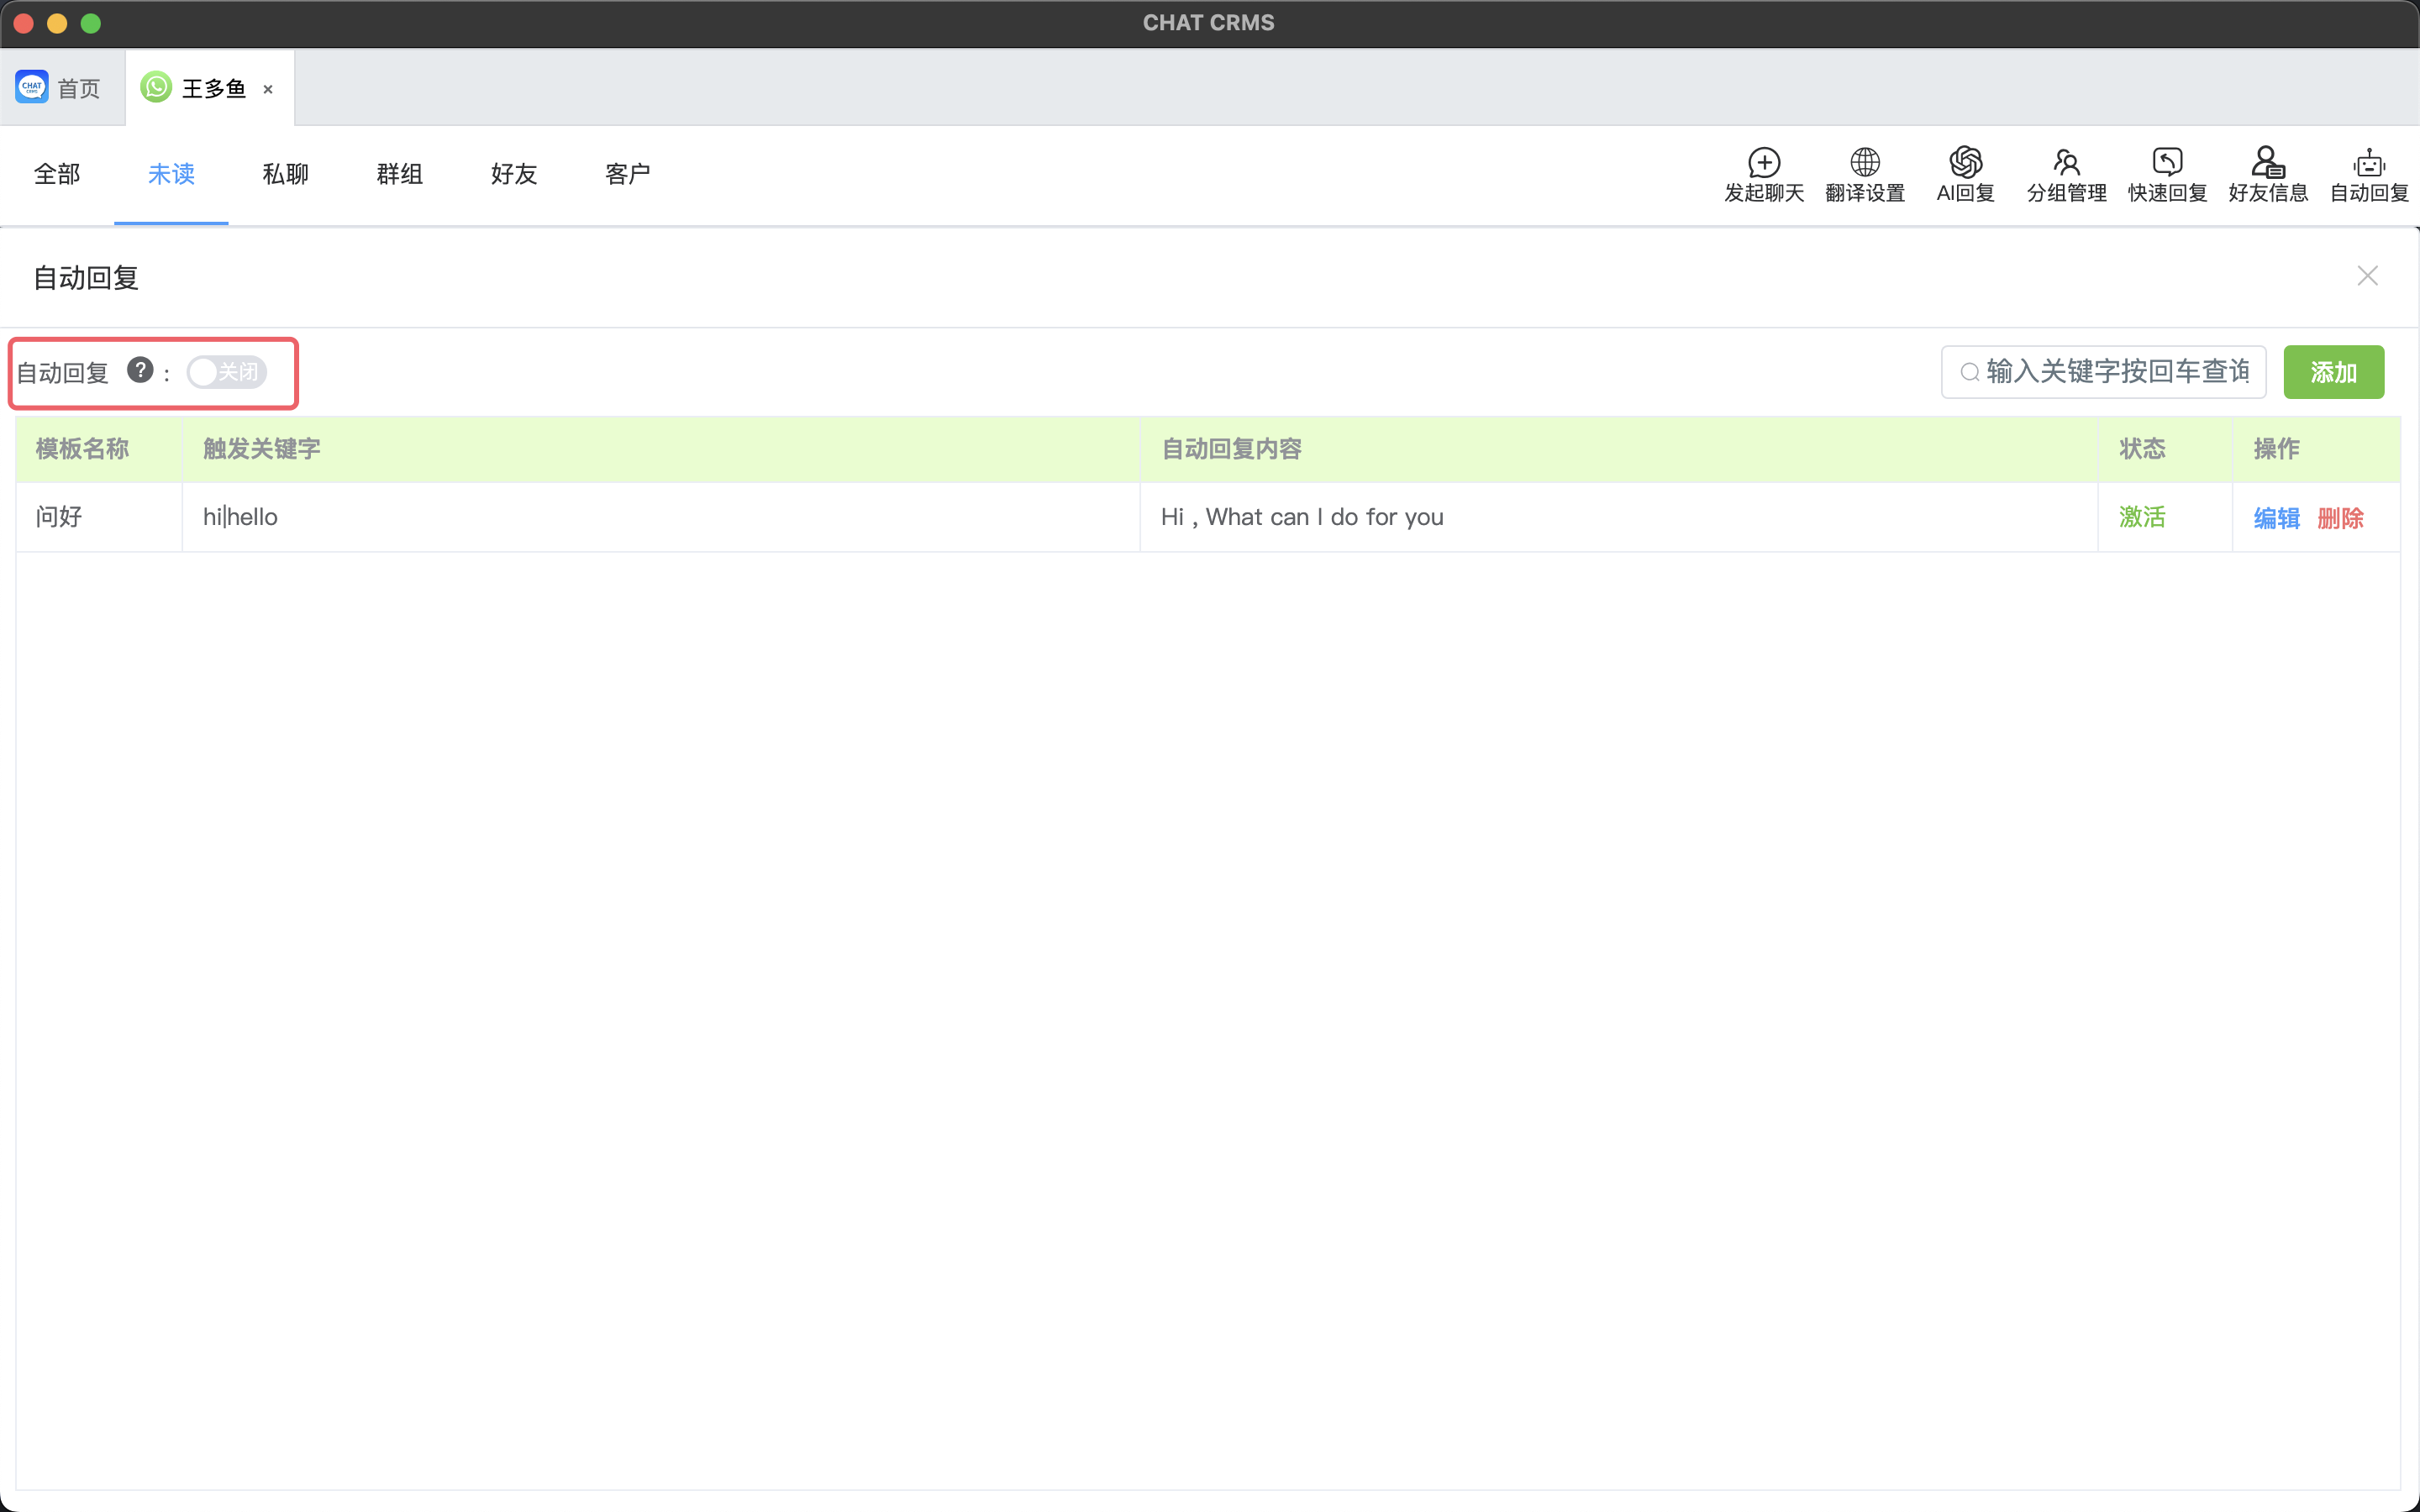Toggle the 自动回复 switch on
The image size is (2420, 1512).
(227, 372)
